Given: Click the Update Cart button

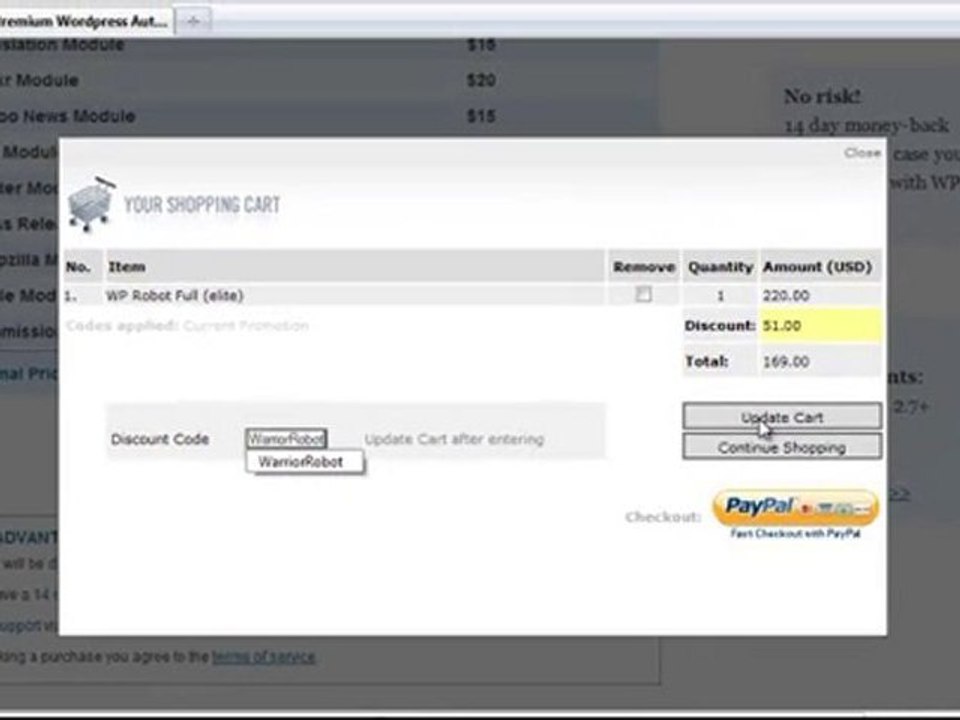Looking at the screenshot, I should pos(782,417).
